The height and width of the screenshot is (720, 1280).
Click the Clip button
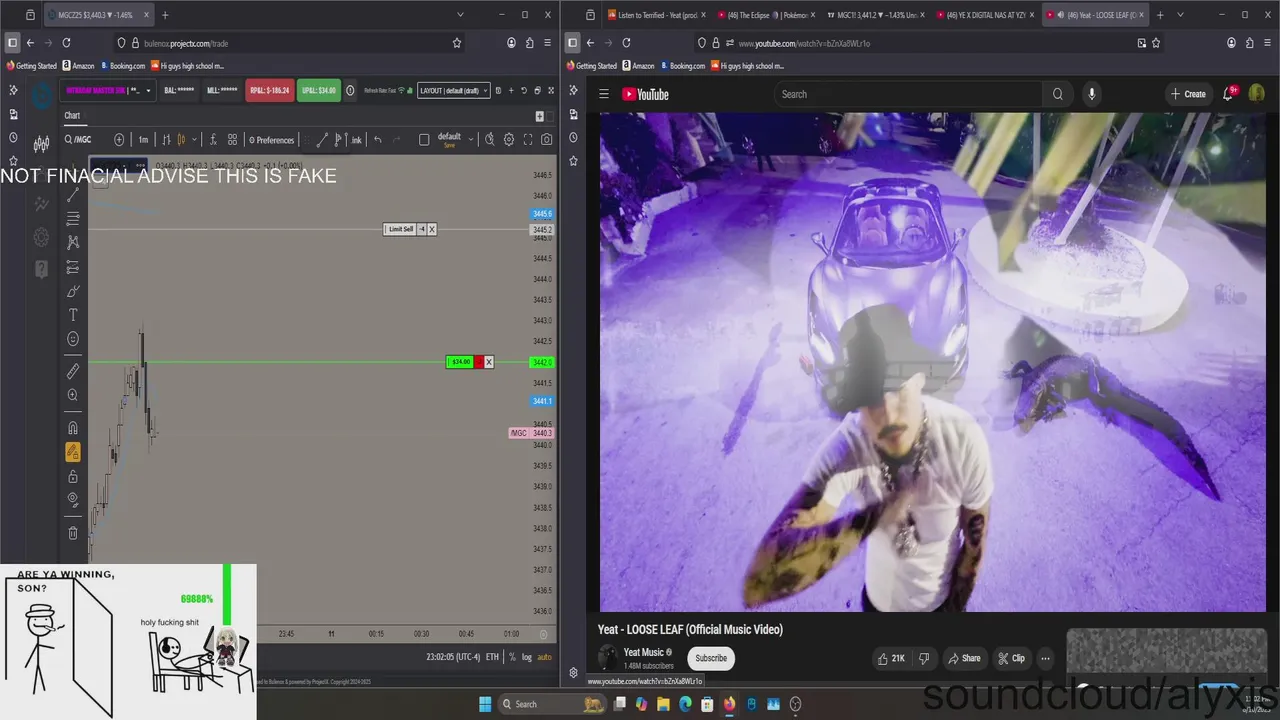(1012, 658)
